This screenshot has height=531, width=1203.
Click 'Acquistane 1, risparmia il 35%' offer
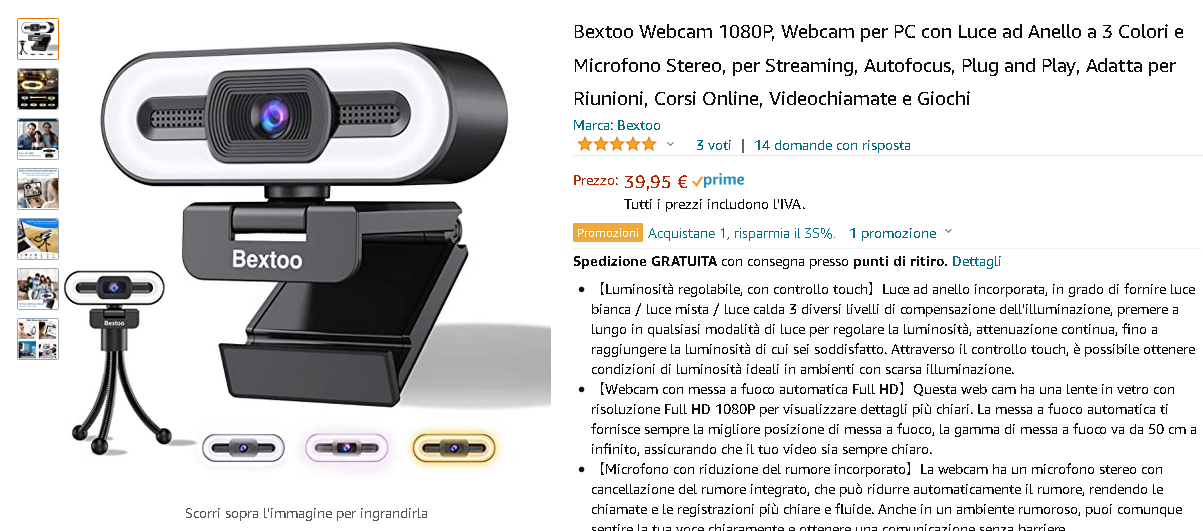pos(741,233)
